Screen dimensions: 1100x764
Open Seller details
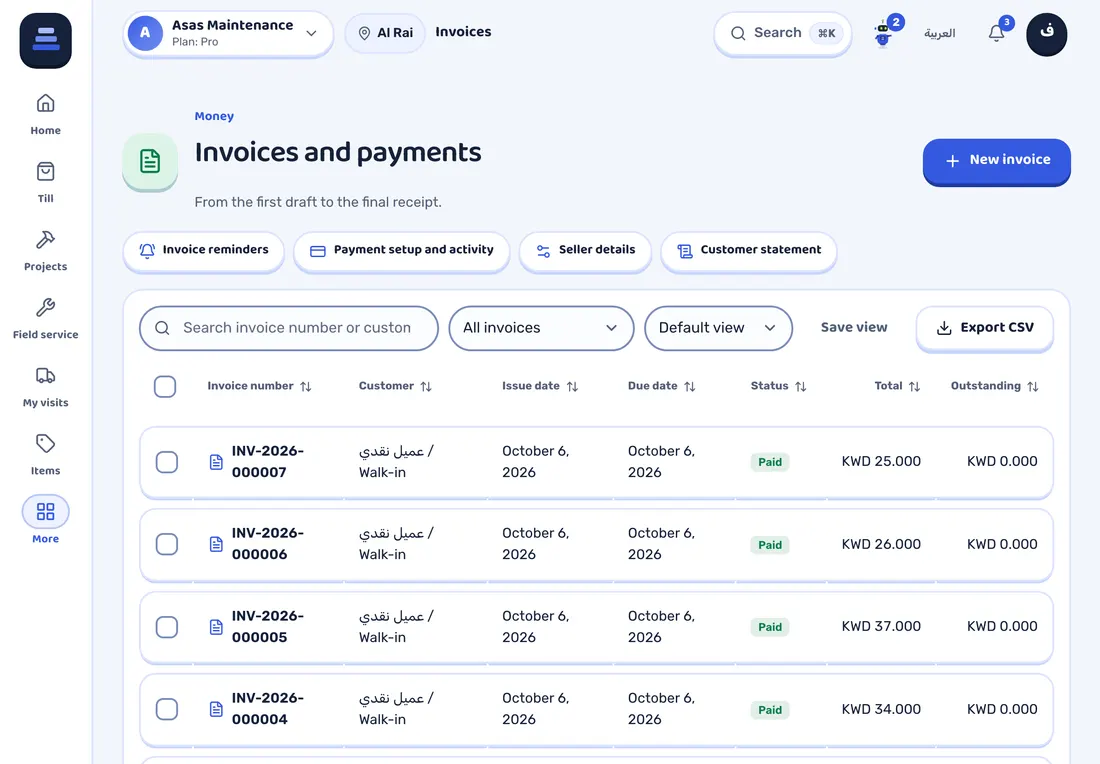point(585,250)
